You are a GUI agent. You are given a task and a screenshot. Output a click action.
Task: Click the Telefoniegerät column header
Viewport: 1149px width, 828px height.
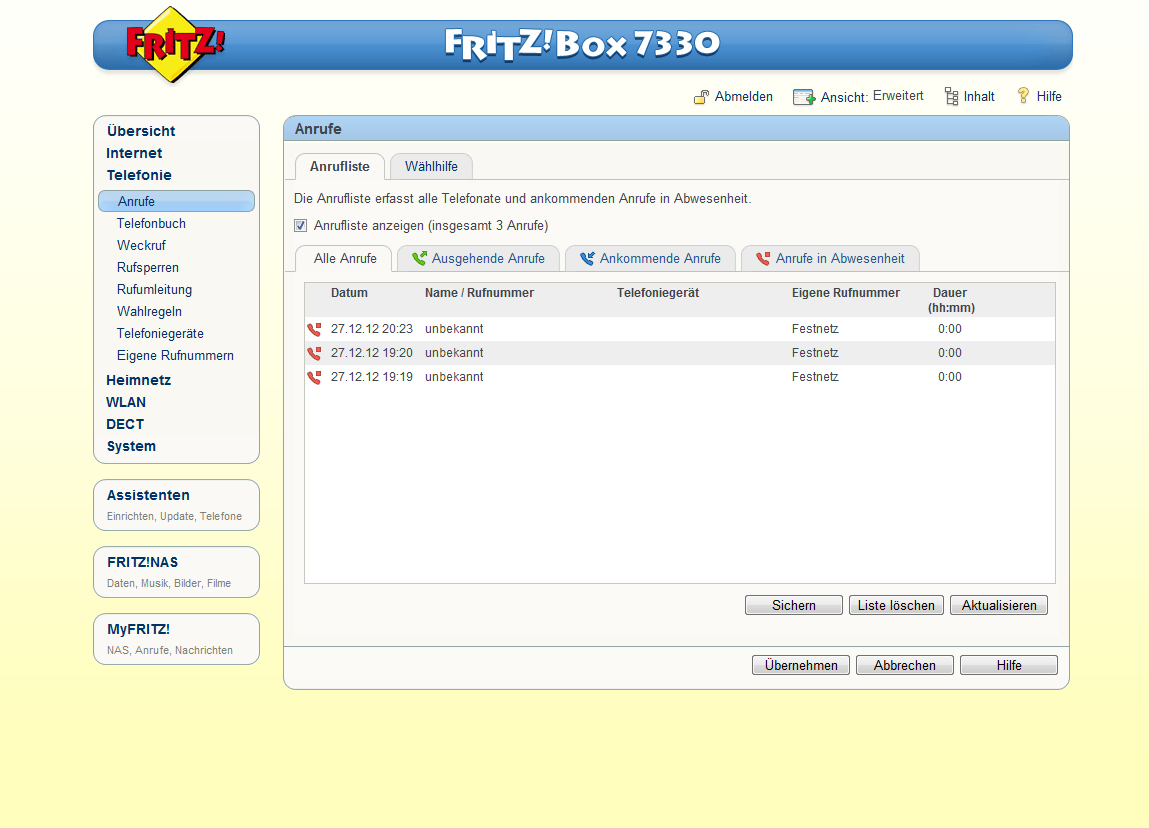(658, 293)
